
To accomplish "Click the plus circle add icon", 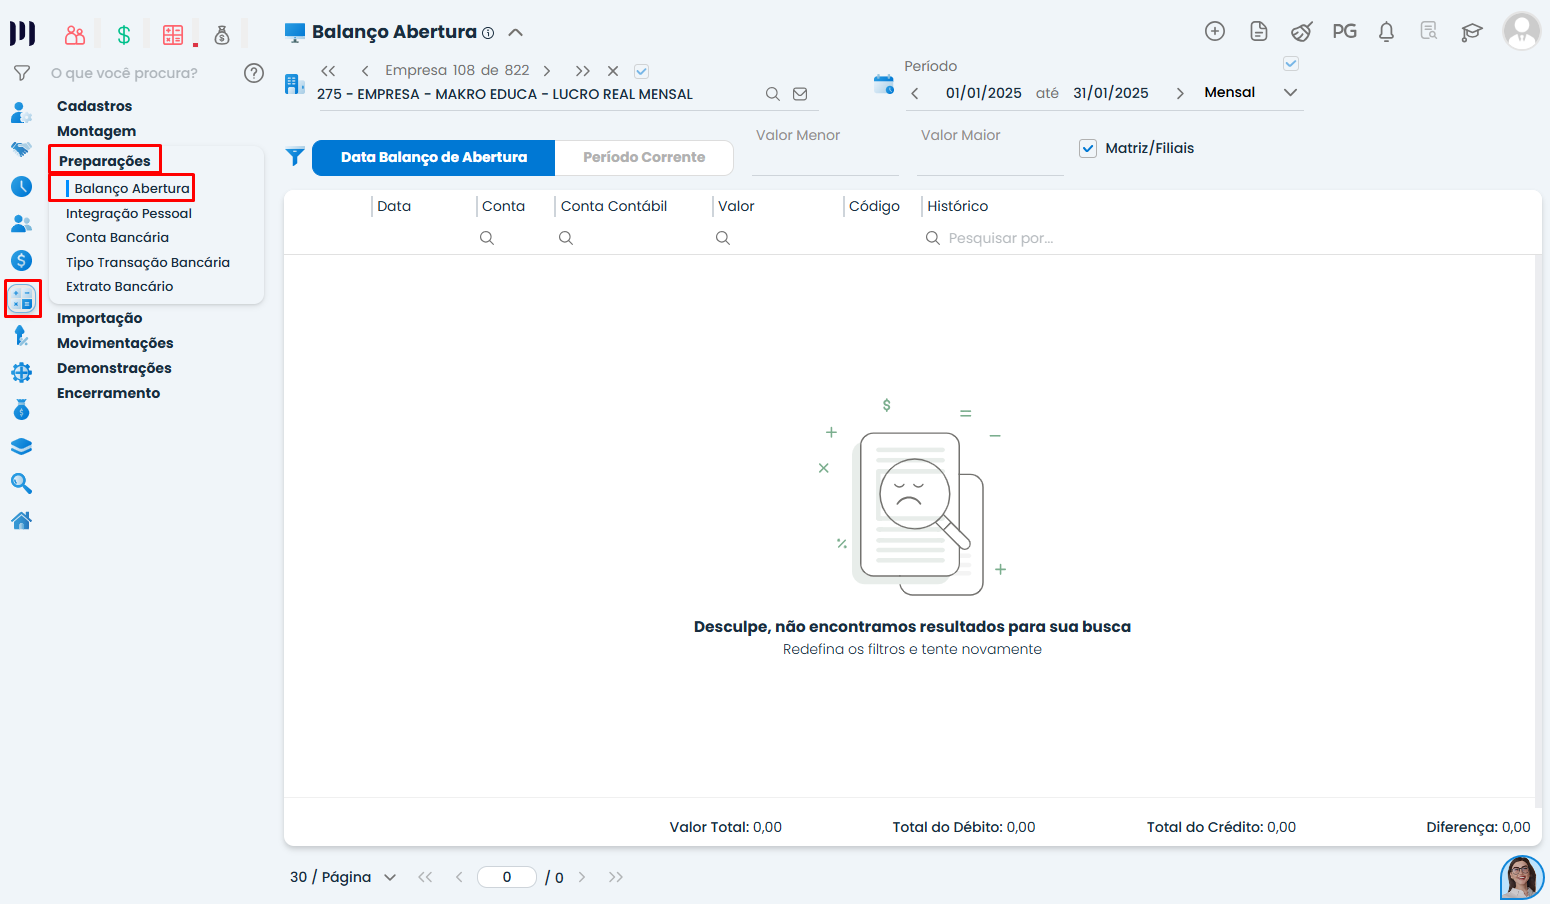I will tap(1215, 31).
